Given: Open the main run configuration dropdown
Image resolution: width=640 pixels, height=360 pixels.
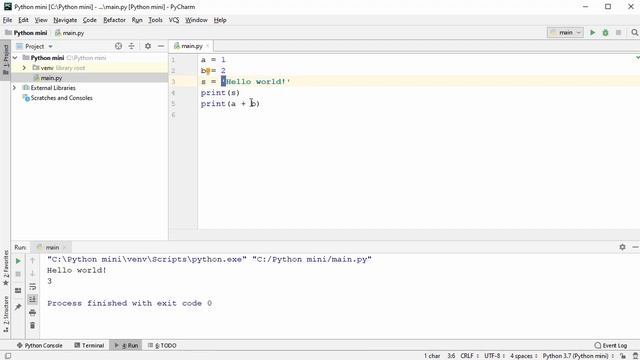Looking at the screenshot, I should (x=565, y=33).
